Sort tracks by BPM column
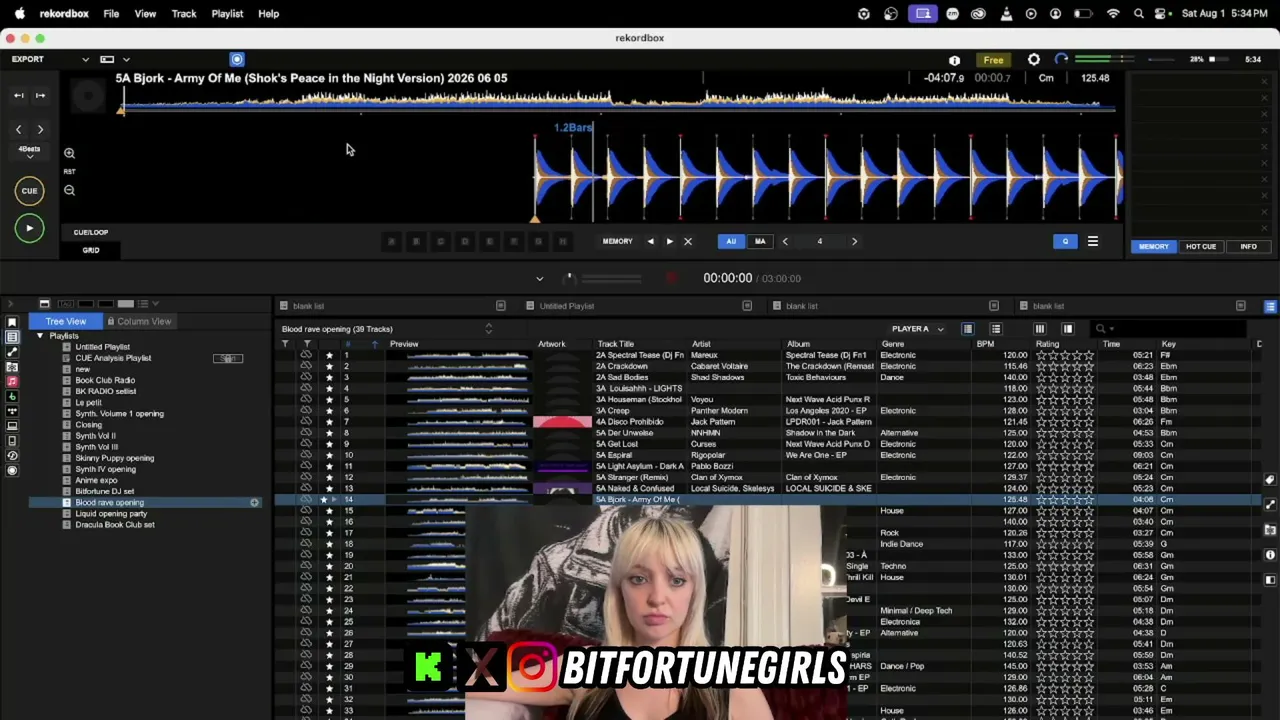Image resolution: width=1280 pixels, height=720 pixels. (985, 344)
